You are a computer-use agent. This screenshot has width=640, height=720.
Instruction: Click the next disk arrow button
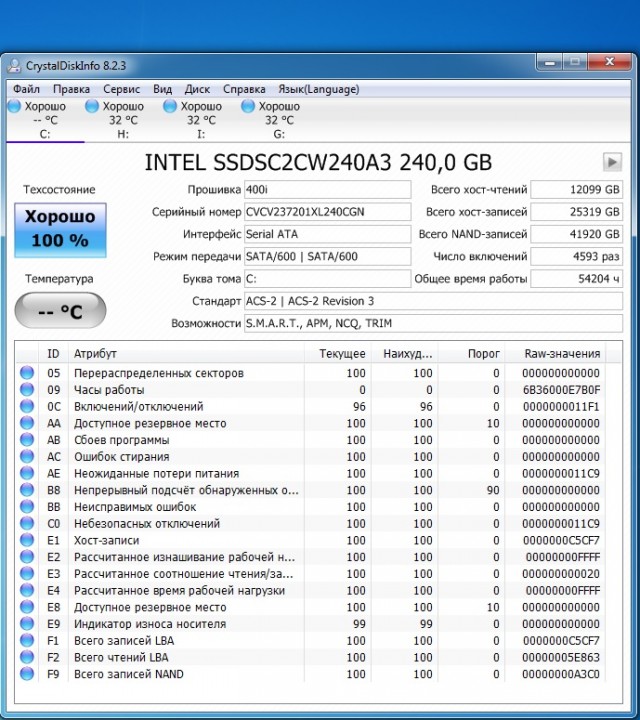pos(612,162)
